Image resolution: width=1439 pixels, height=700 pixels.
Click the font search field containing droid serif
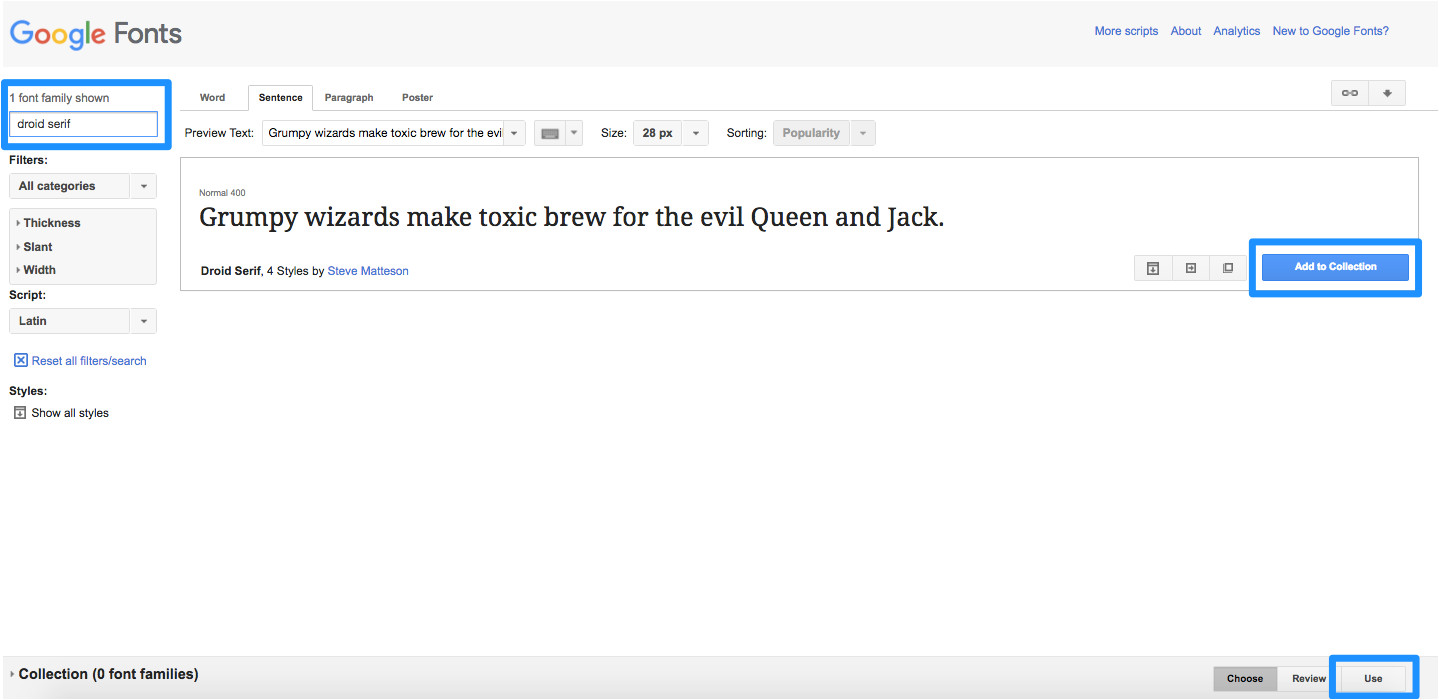coord(83,124)
